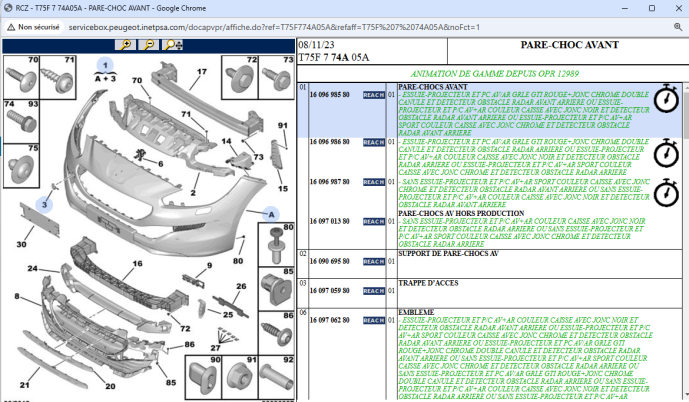This screenshot has width=689, height=402.
Task: Select fastener thumbnail numbered 90
Action: coord(203,377)
